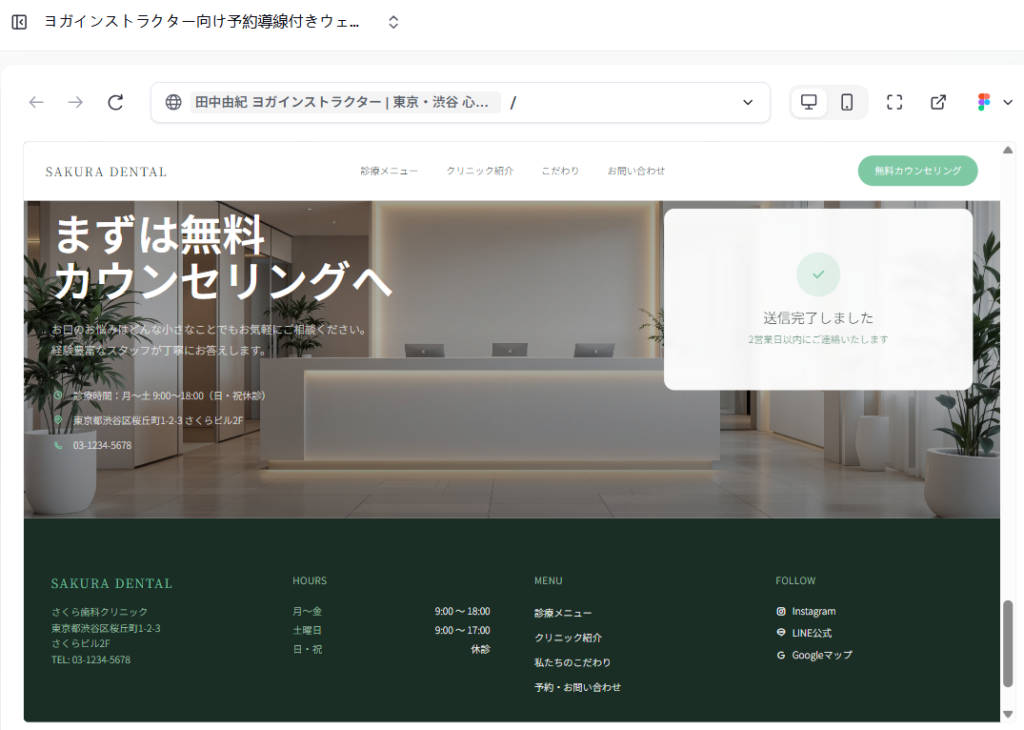The height and width of the screenshot is (730, 1024).
Task: Click the SAKURA DENTAL header logo
Action: [x=106, y=172]
